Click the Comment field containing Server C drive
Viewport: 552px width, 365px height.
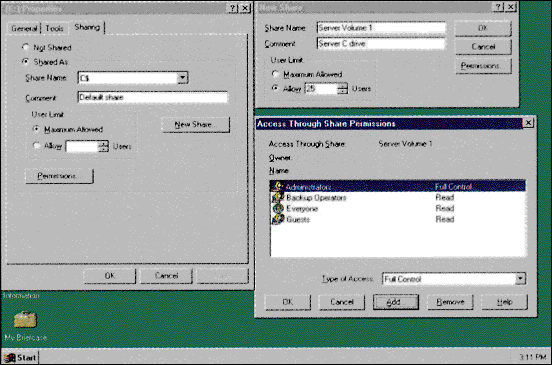[381, 44]
